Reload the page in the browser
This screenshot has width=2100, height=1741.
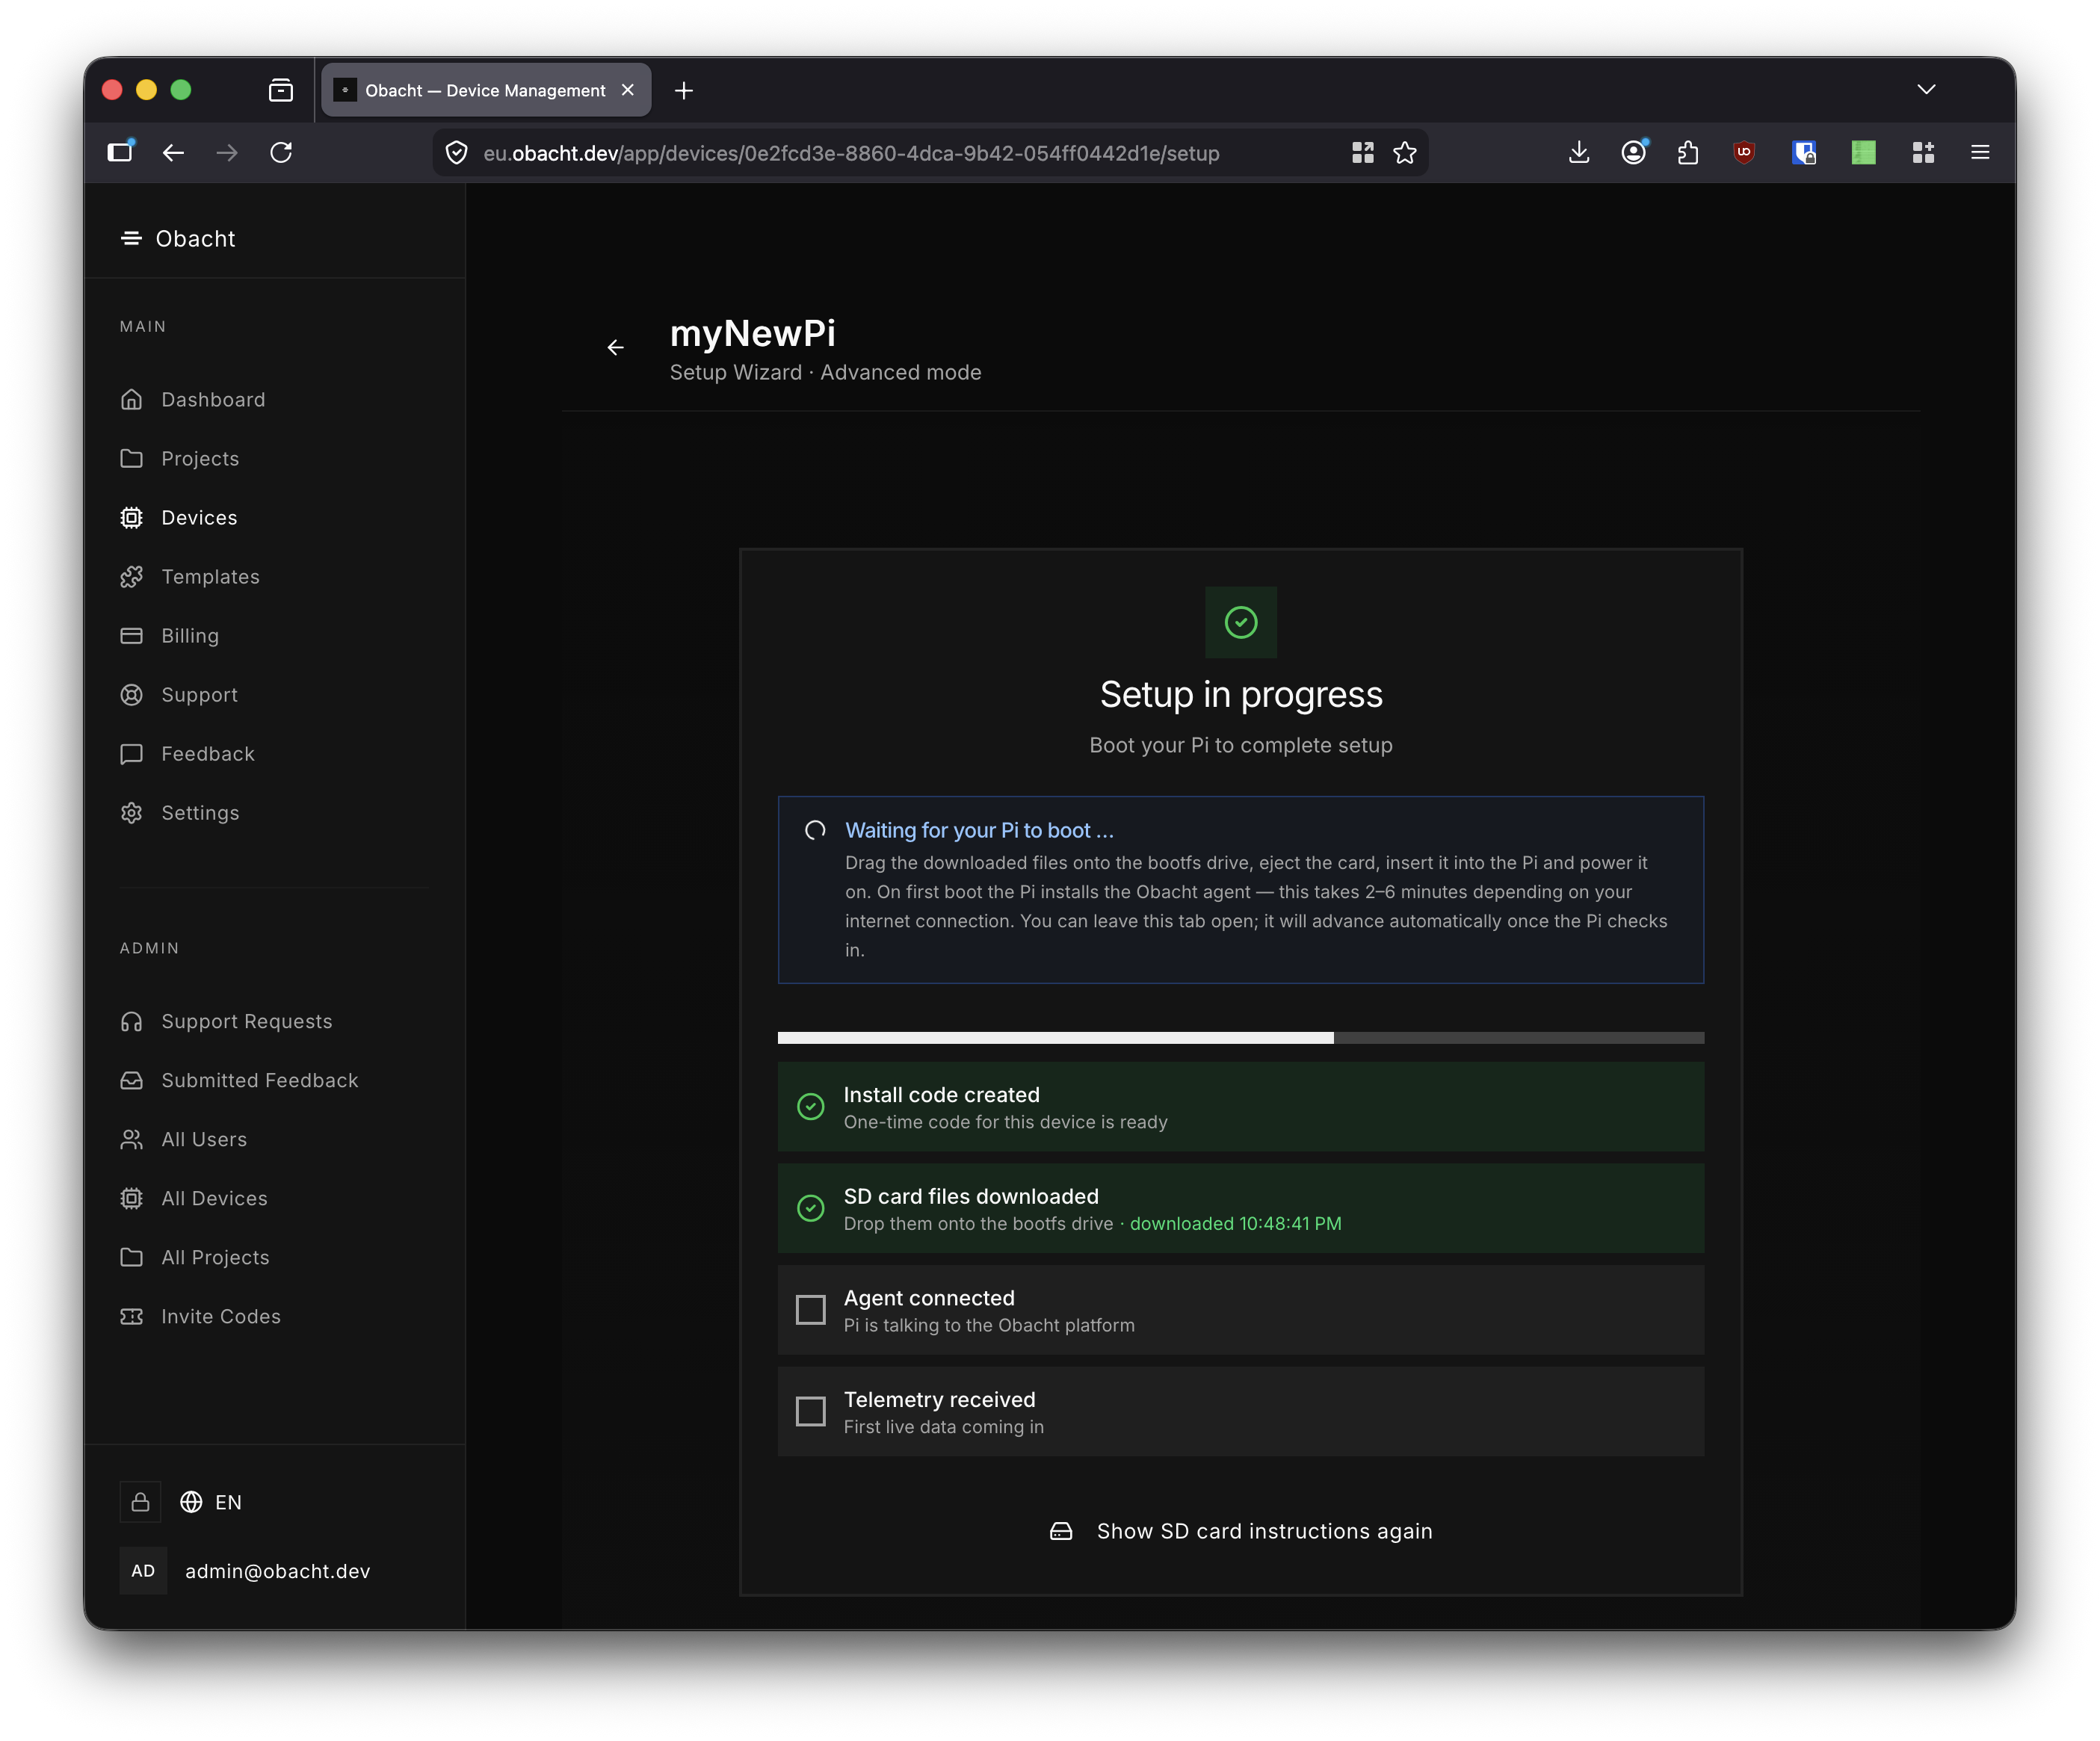pyautogui.click(x=281, y=153)
